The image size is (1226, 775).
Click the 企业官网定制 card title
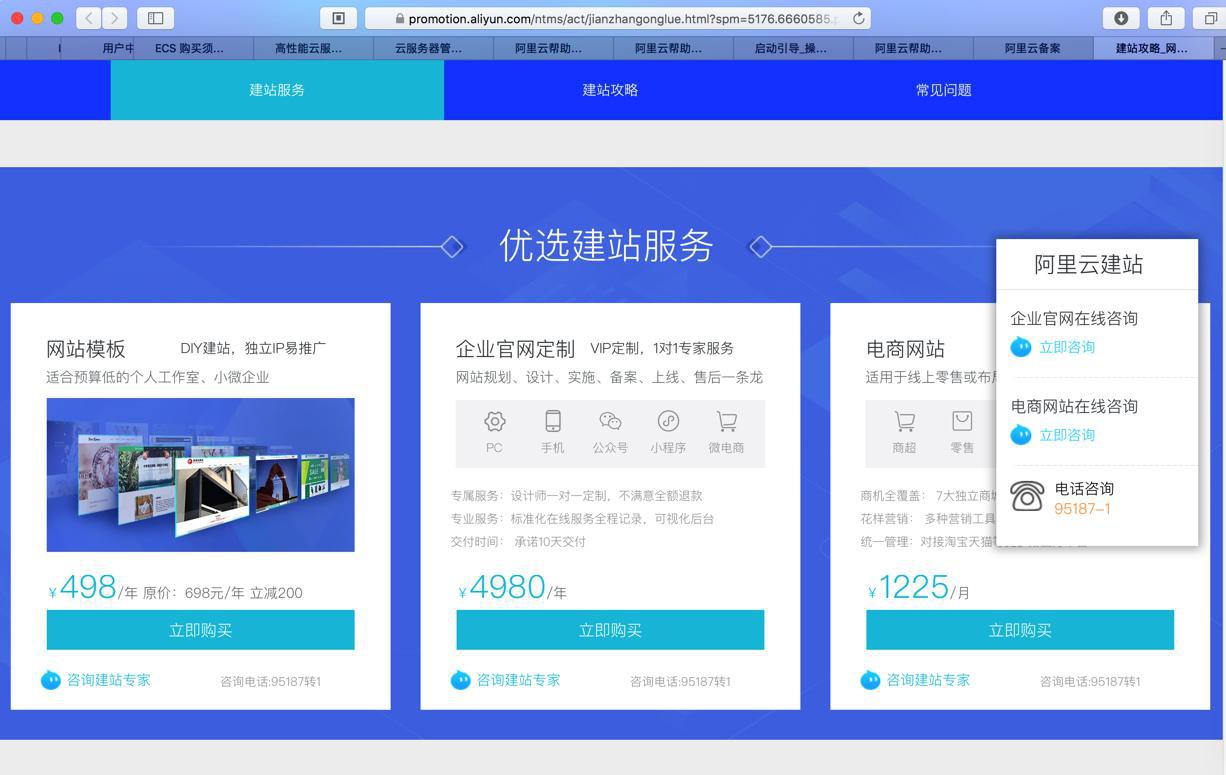(515, 349)
